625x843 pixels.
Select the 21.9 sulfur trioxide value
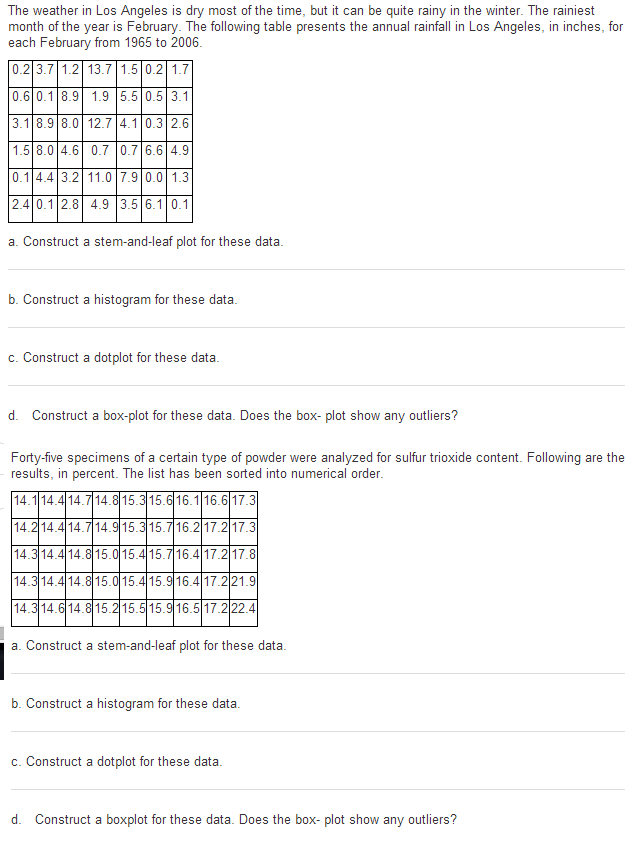[x=243, y=581]
